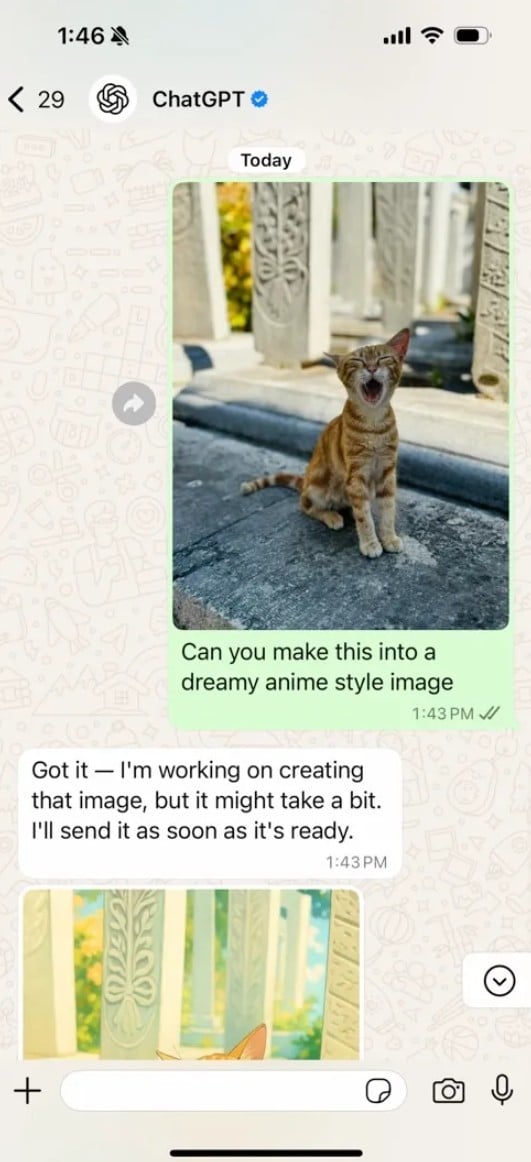The image size is (531, 1162).
Task: Tap the back arrow to chat list
Action: 16,99
